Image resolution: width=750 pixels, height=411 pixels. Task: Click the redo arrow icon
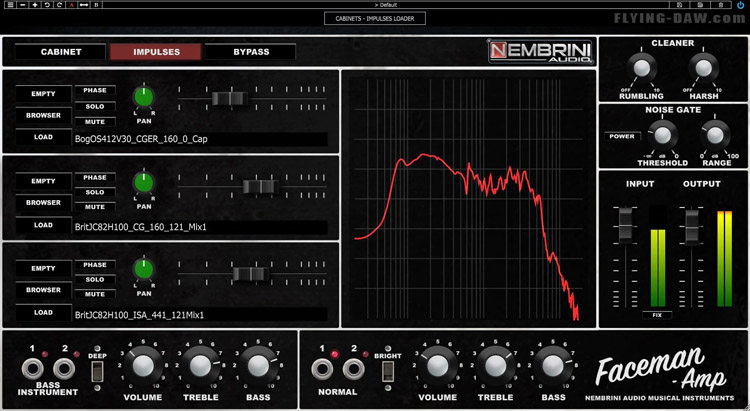(59, 4)
